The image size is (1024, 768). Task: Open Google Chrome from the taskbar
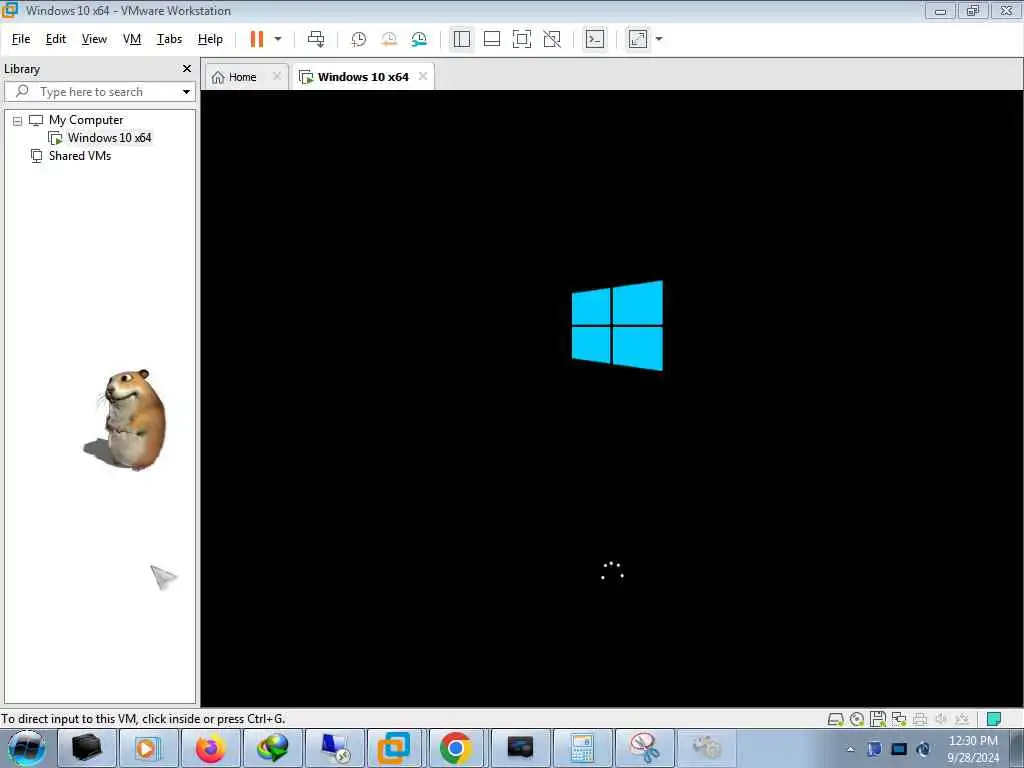click(x=456, y=748)
